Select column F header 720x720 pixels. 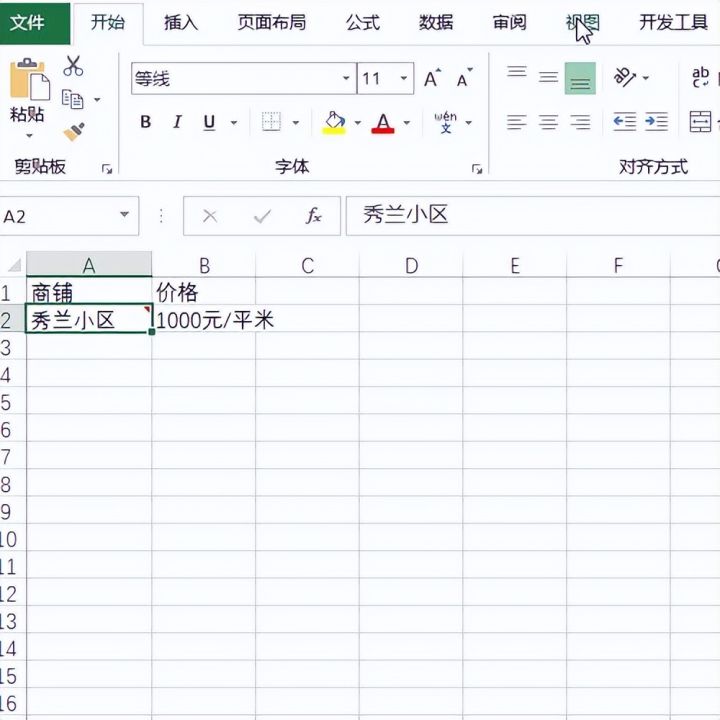pos(619,265)
